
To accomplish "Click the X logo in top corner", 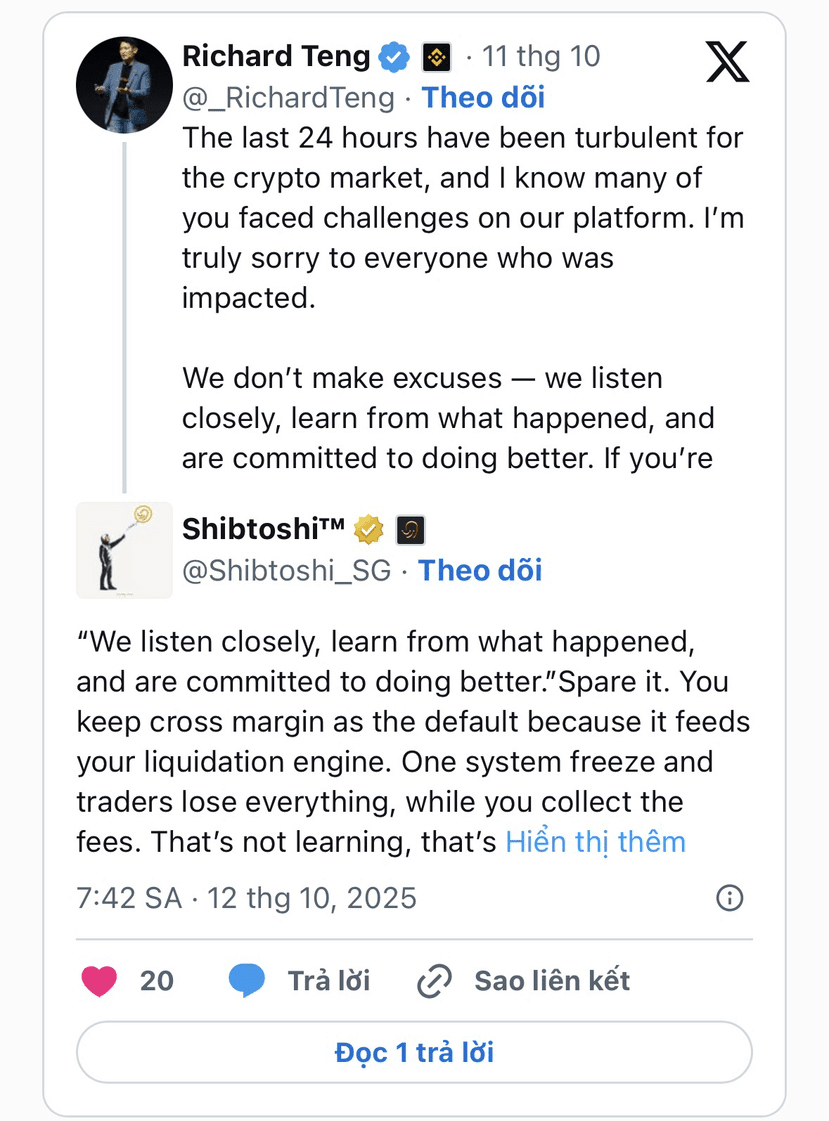I will click(x=727, y=61).
